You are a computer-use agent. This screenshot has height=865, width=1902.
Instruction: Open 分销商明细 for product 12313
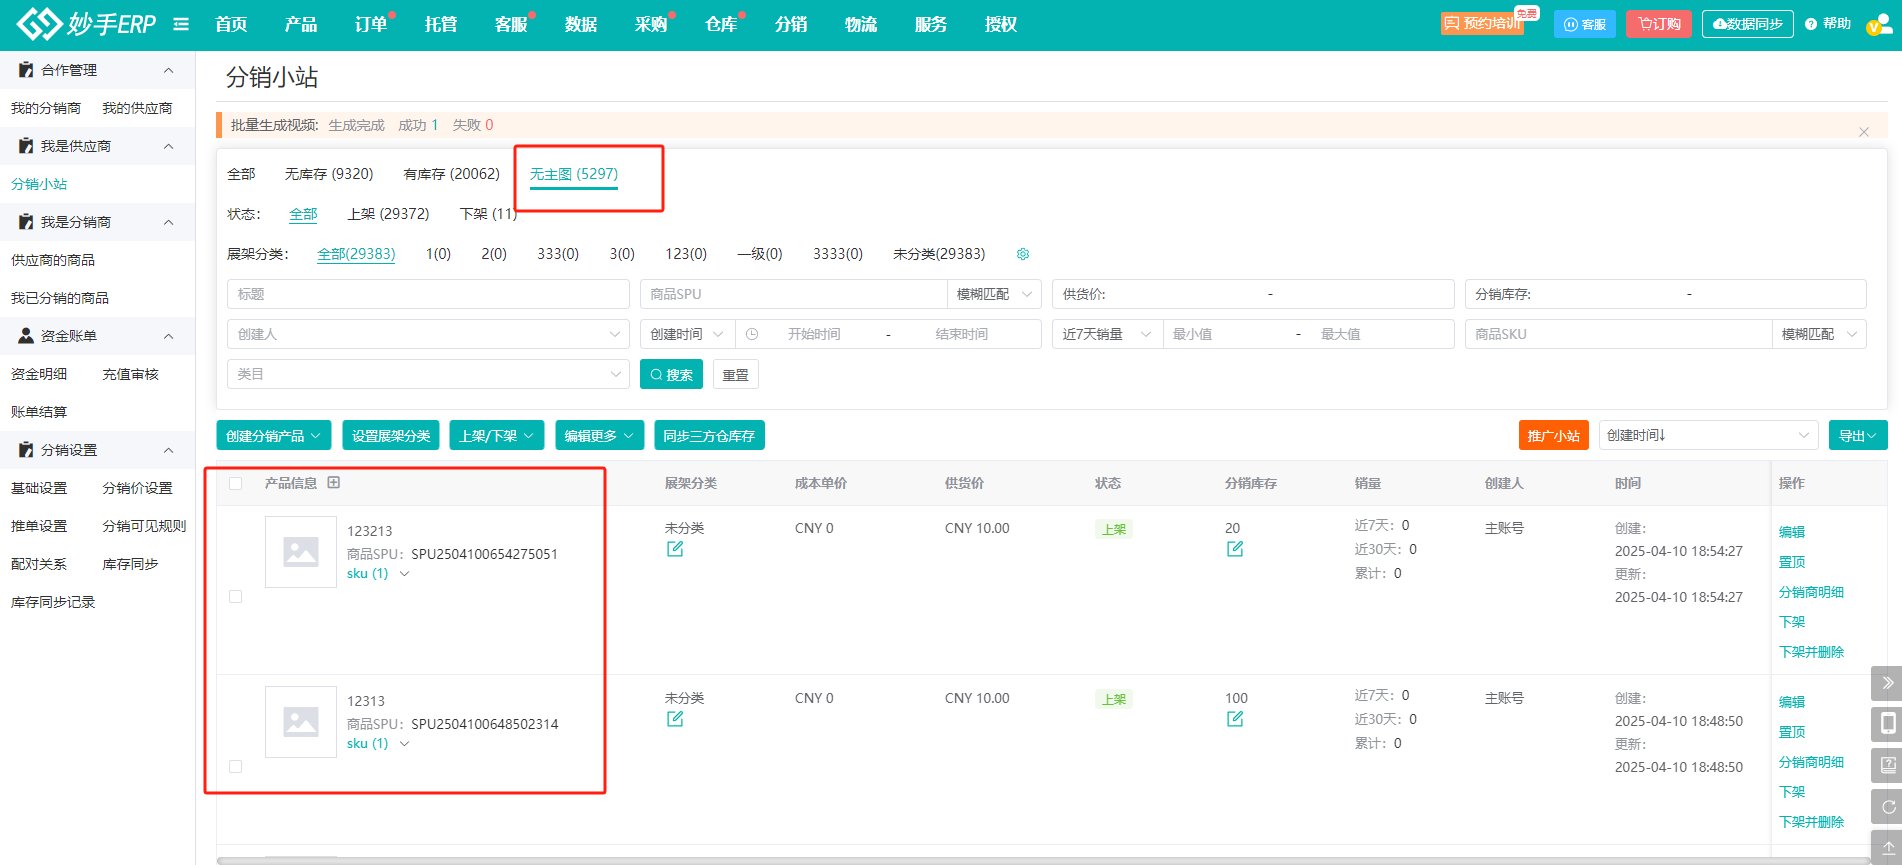pos(1811,762)
